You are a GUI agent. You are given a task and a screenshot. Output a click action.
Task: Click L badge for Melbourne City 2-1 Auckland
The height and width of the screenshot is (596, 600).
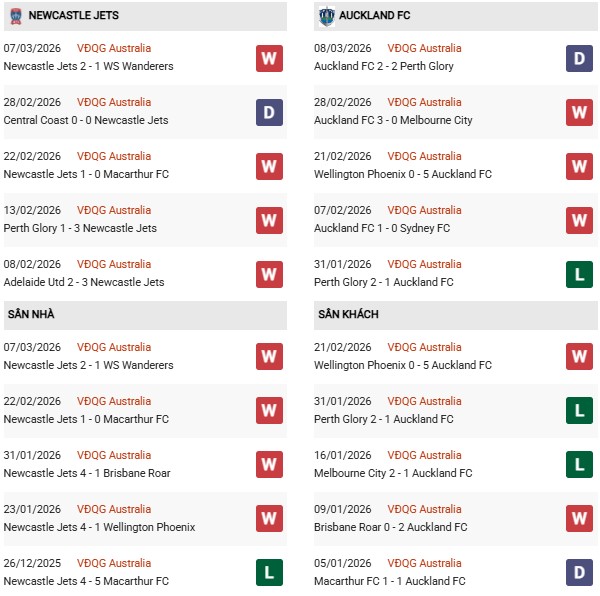click(x=579, y=465)
